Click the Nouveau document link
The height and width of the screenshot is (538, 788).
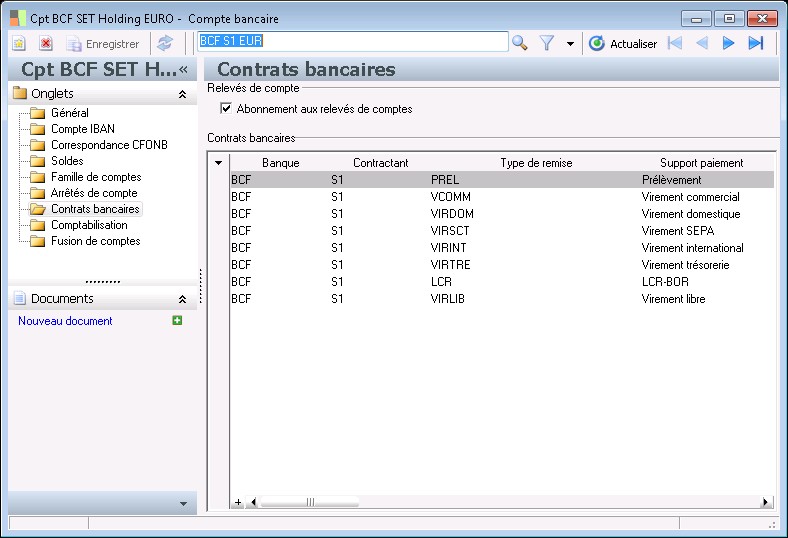65,321
